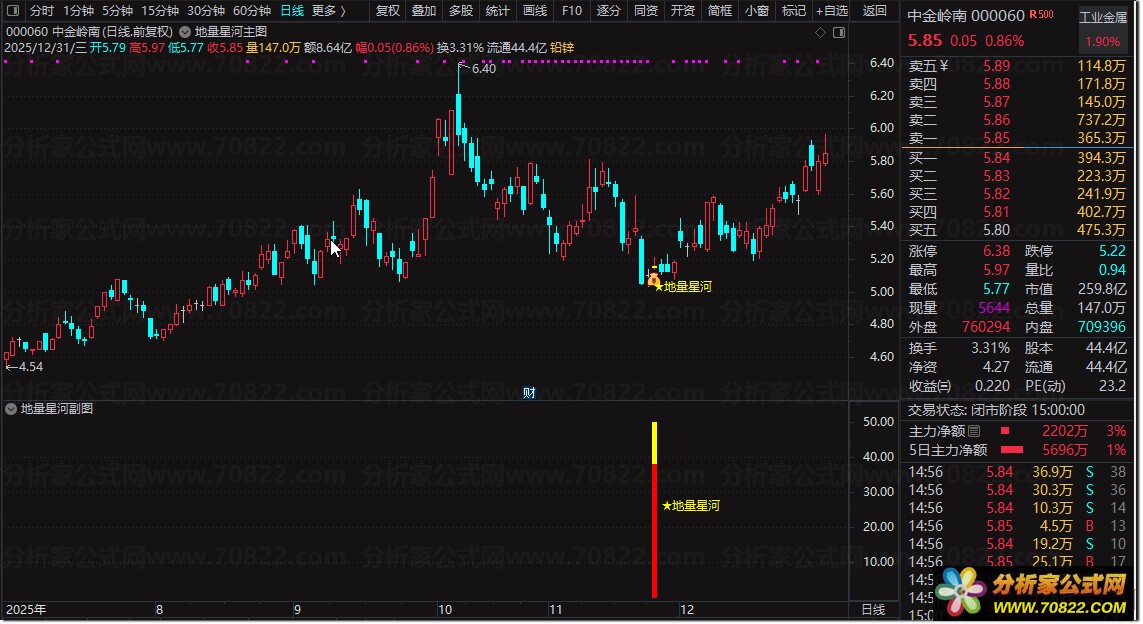
Task: Expand the 地量星河副图 indicator dropdown arrow
Action: point(11,409)
